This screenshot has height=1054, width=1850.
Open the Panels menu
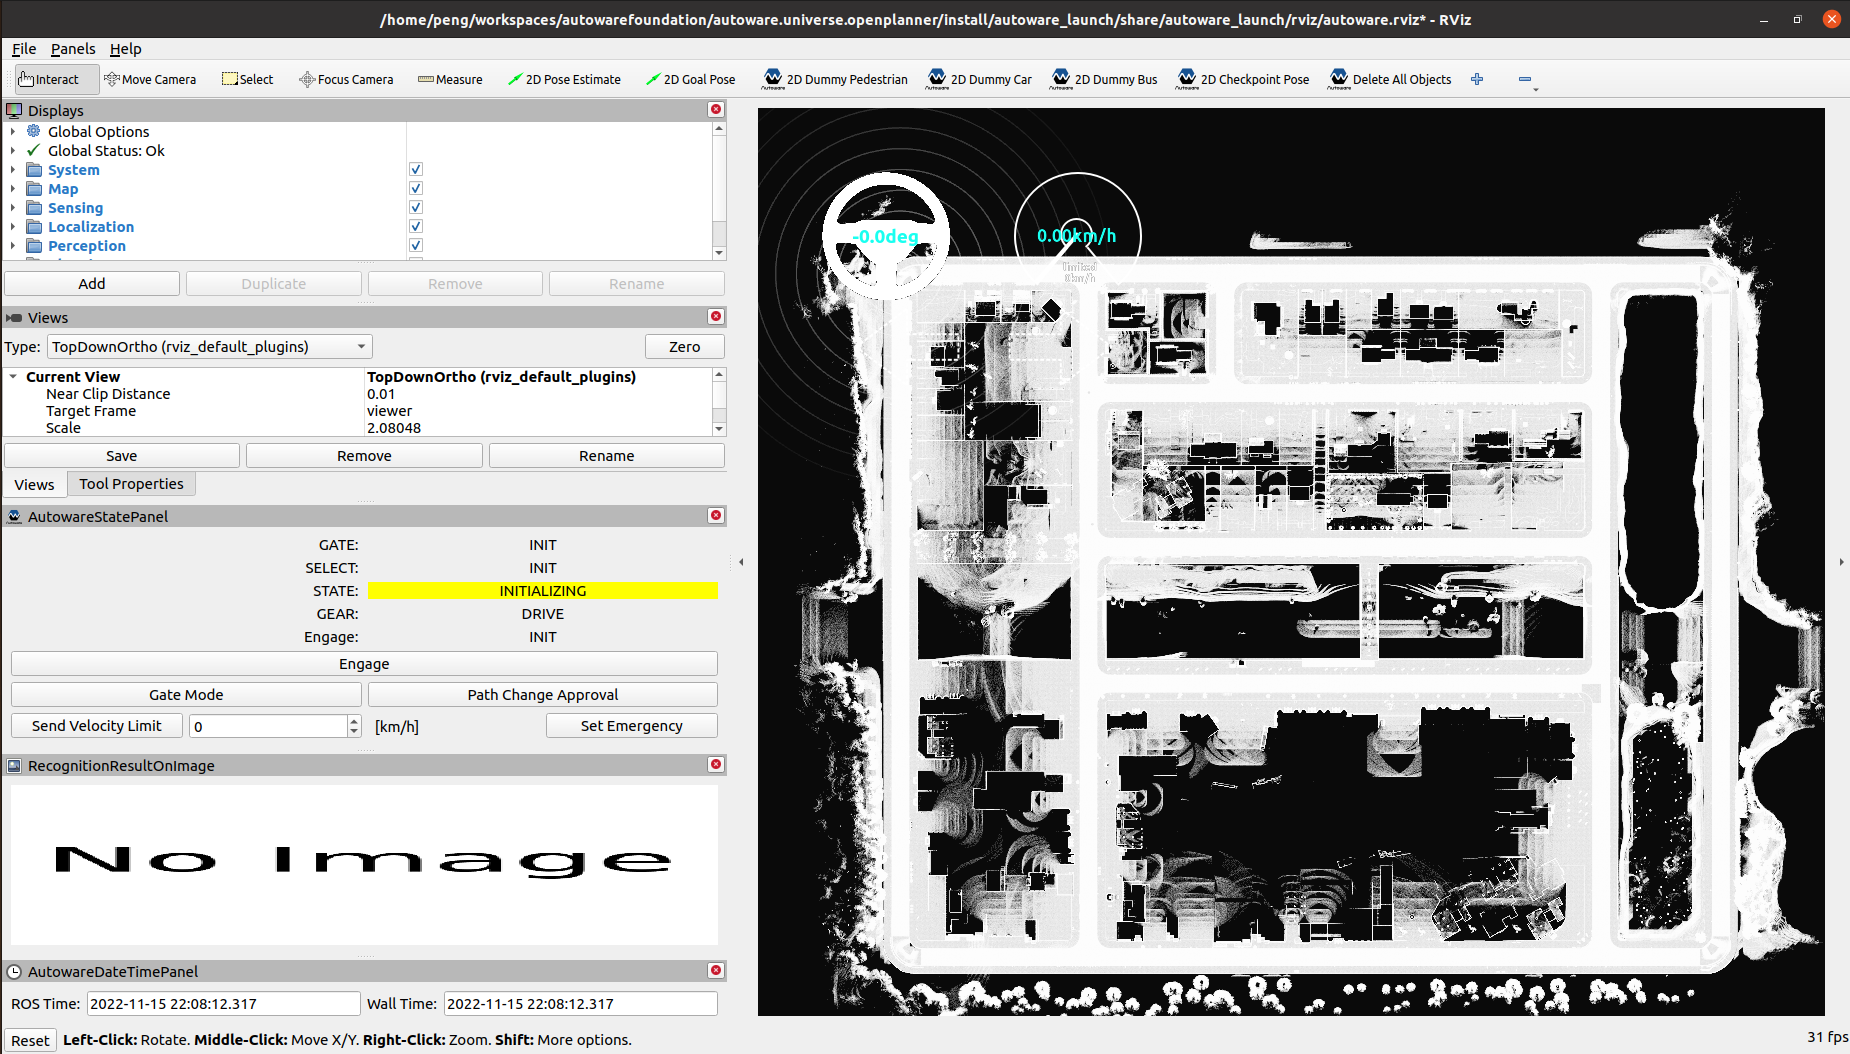(73, 49)
